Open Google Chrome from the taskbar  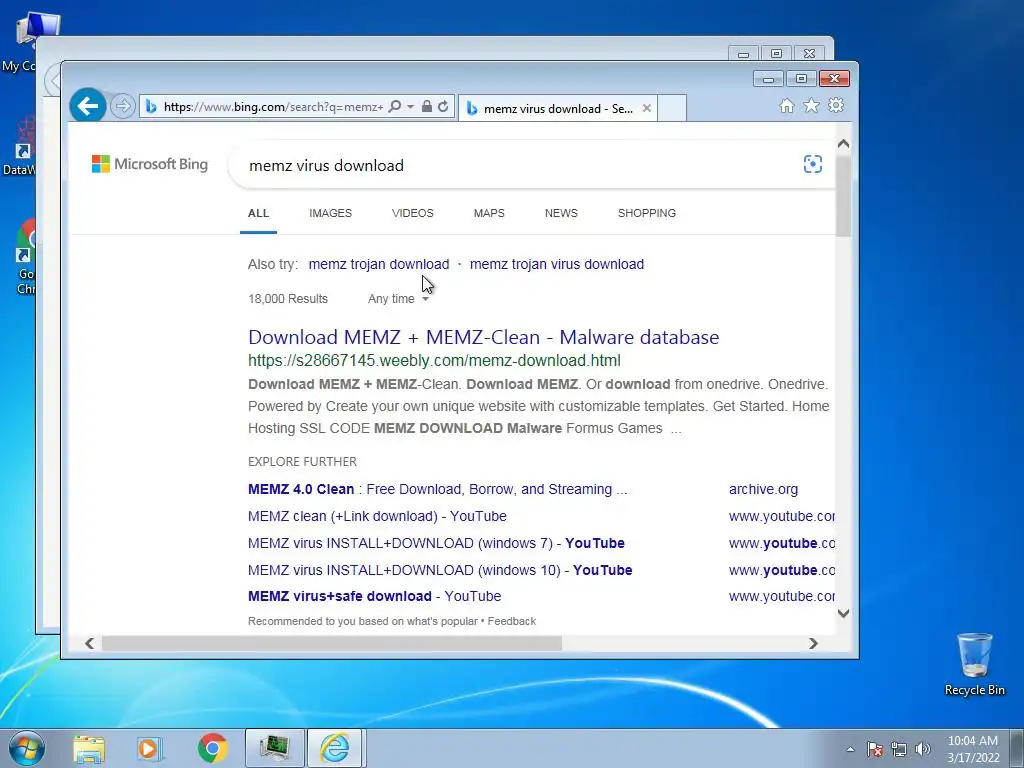[x=212, y=749]
